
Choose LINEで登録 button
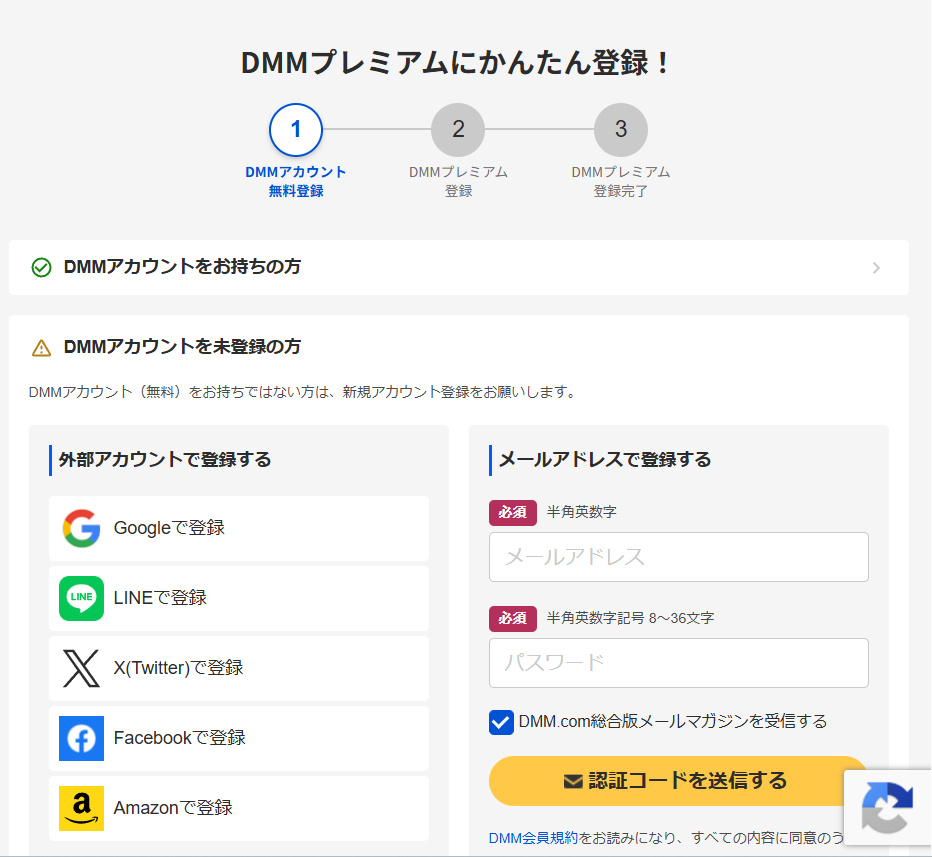(239, 598)
